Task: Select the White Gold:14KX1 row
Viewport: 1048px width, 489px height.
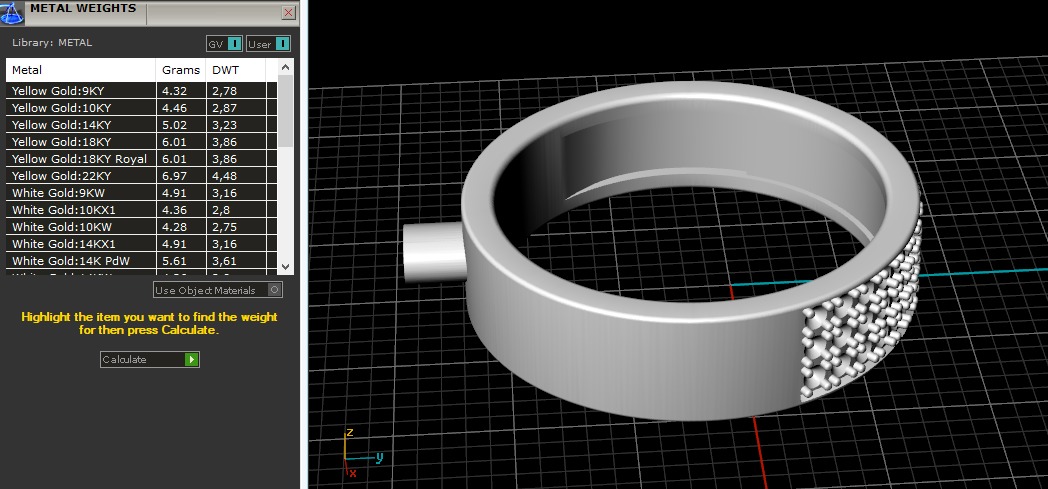Action: coord(141,244)
